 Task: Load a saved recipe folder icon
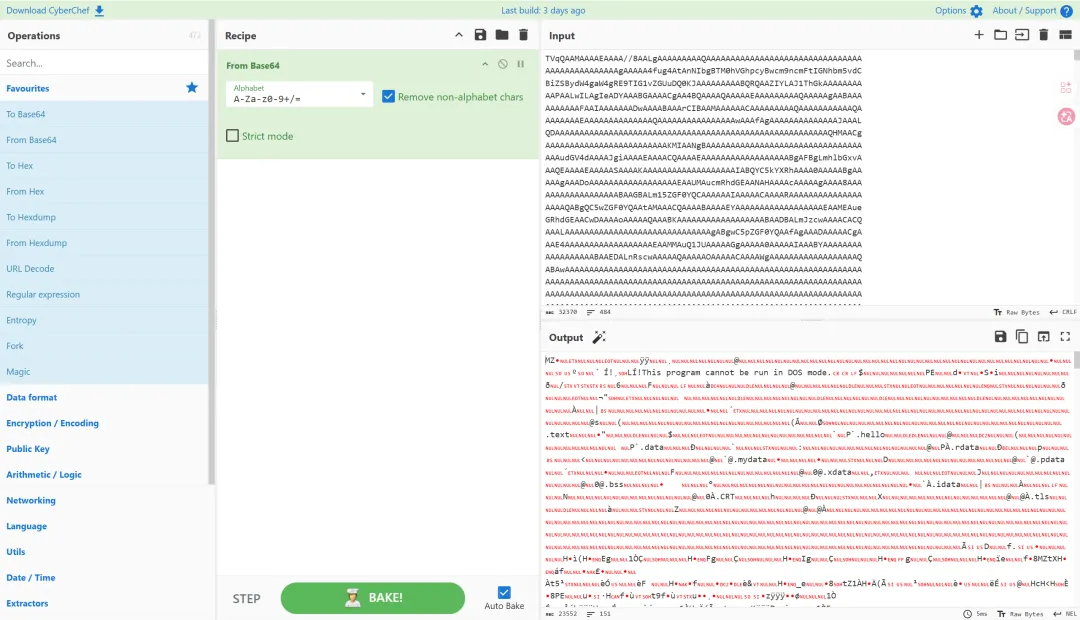[501, 35]
